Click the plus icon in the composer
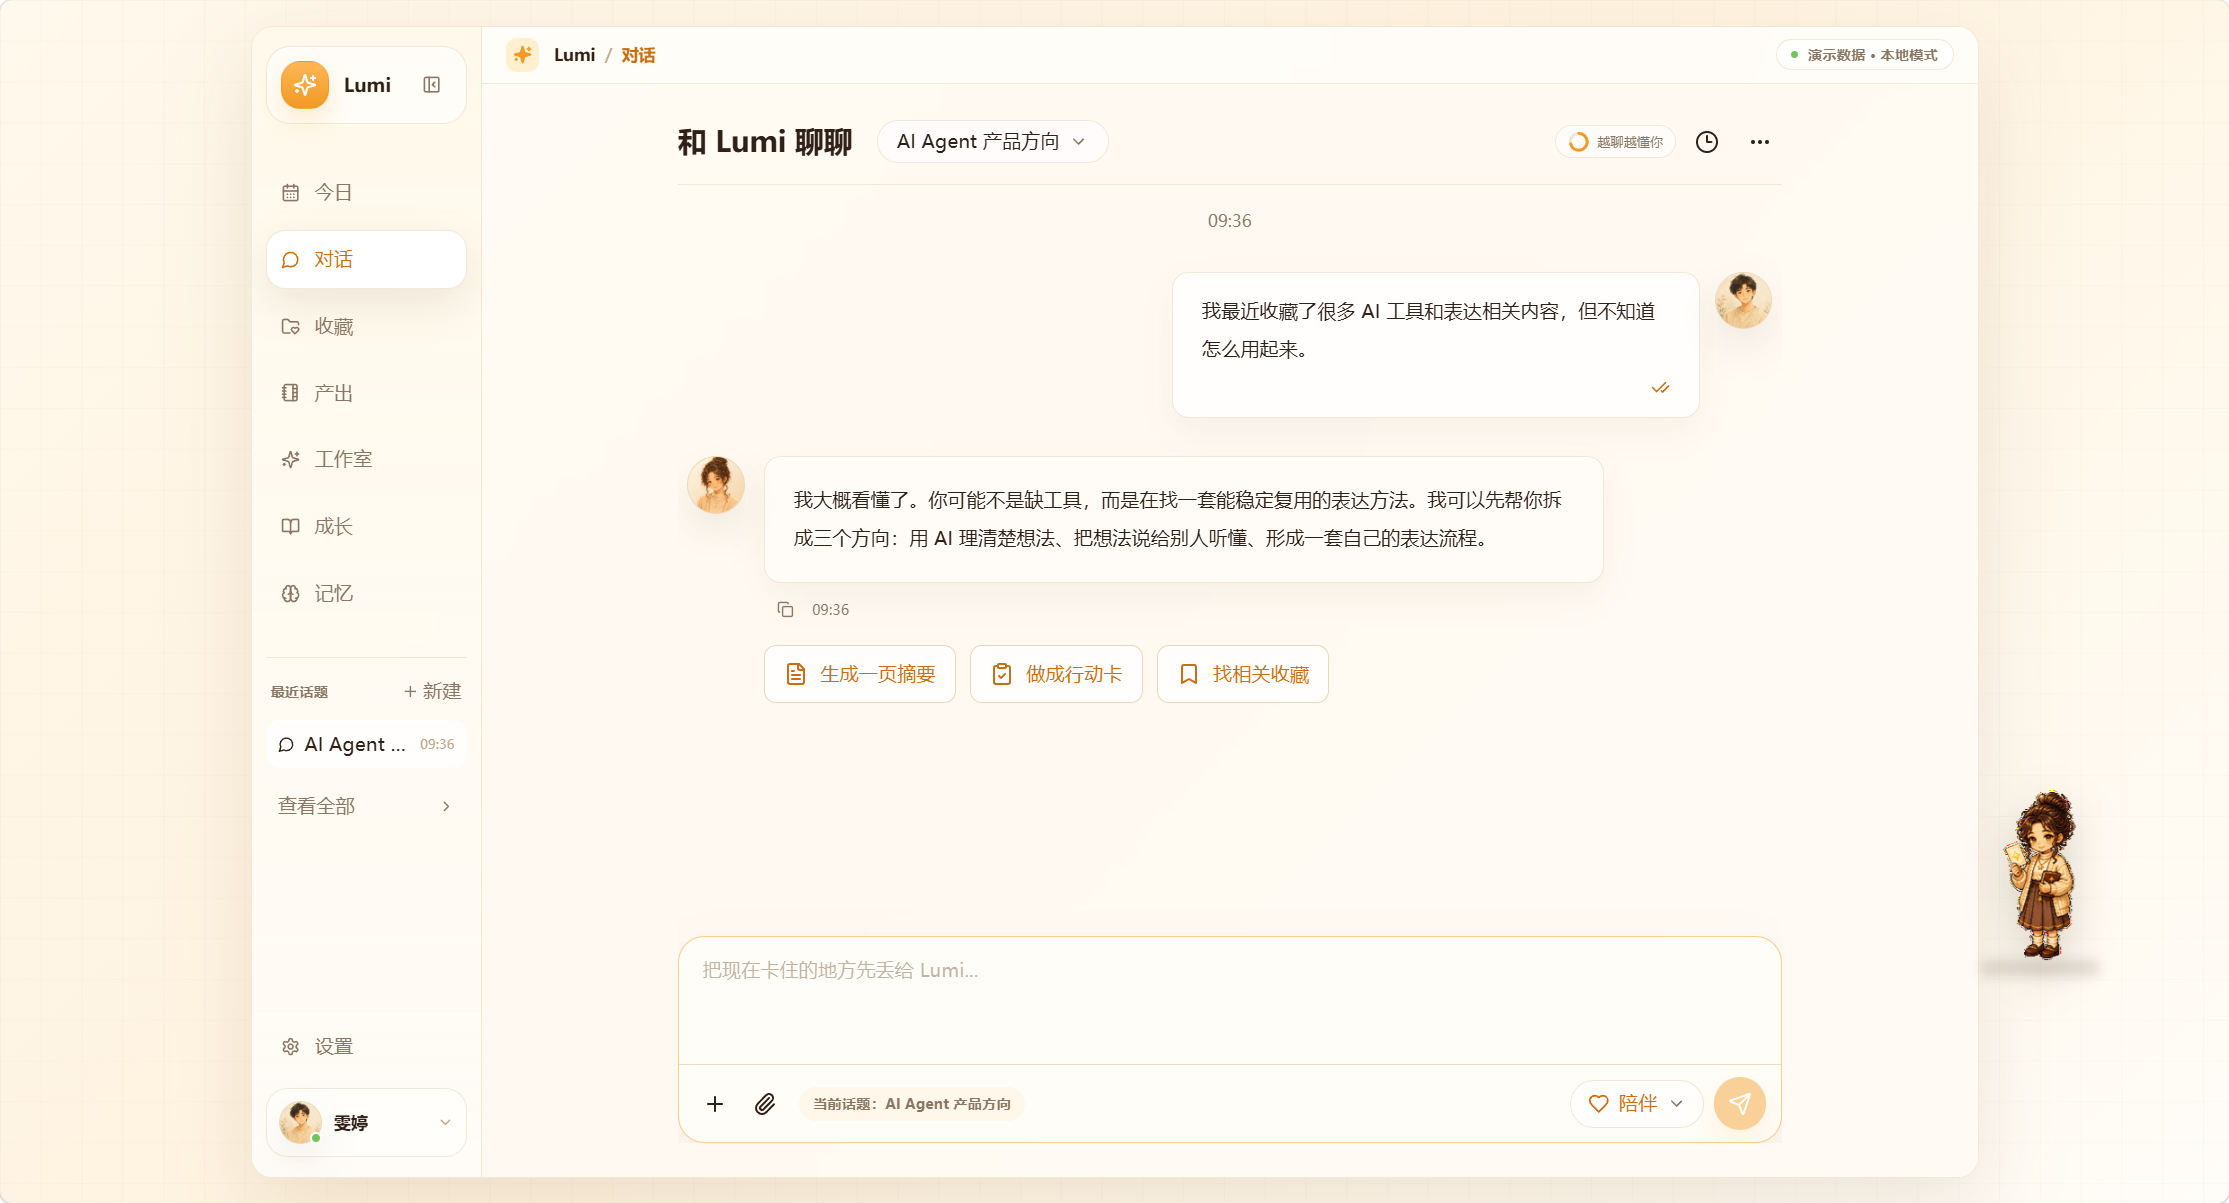 click(x=715, y=1104)
